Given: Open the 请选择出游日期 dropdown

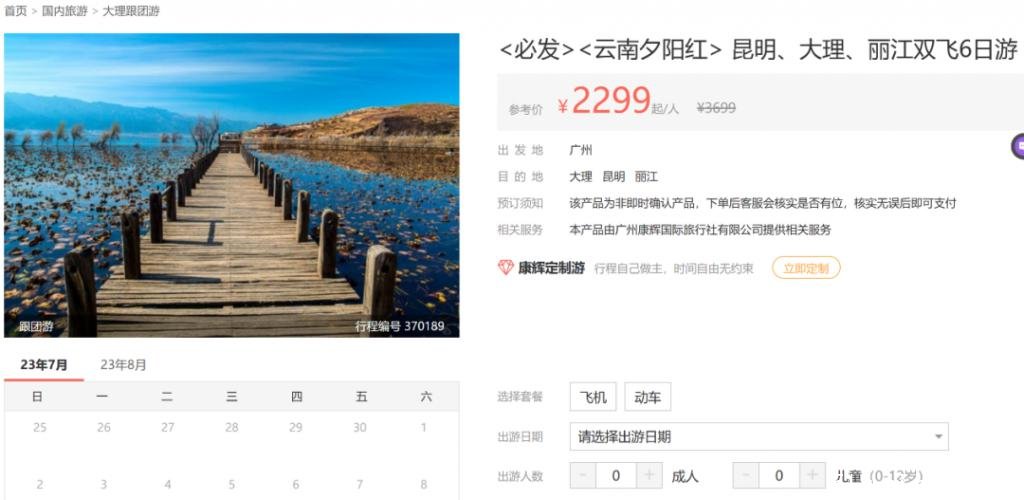Looking at the screenshot, I should coord(759,437).
